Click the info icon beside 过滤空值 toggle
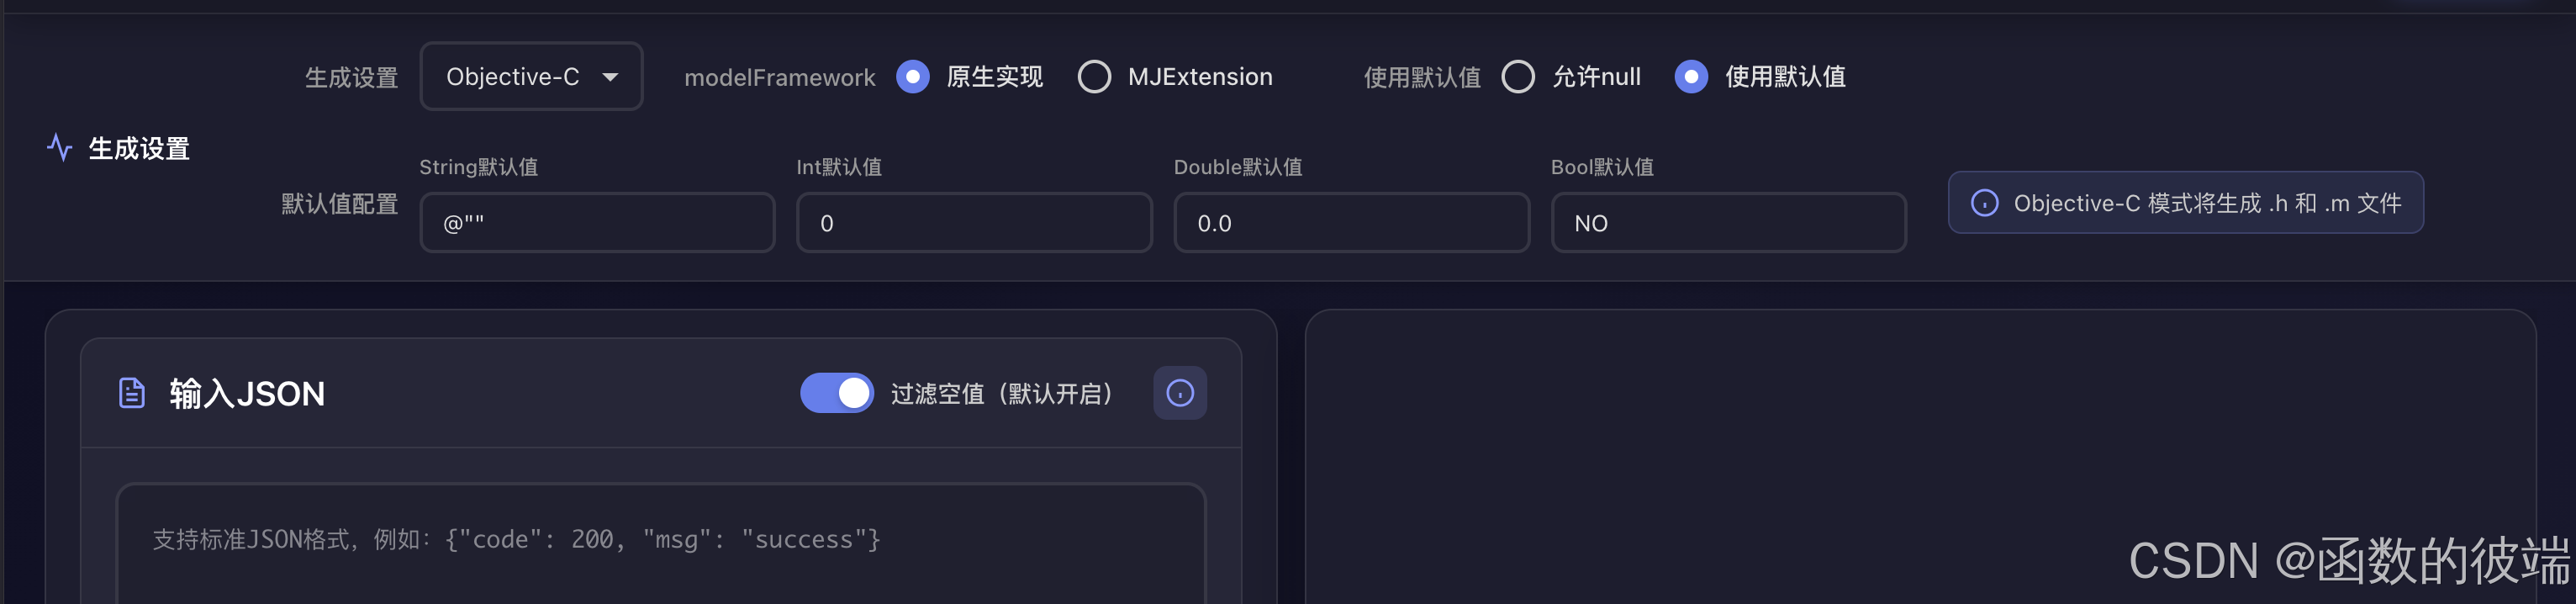The image size is (2576, 604). [x=1179, y=393]
